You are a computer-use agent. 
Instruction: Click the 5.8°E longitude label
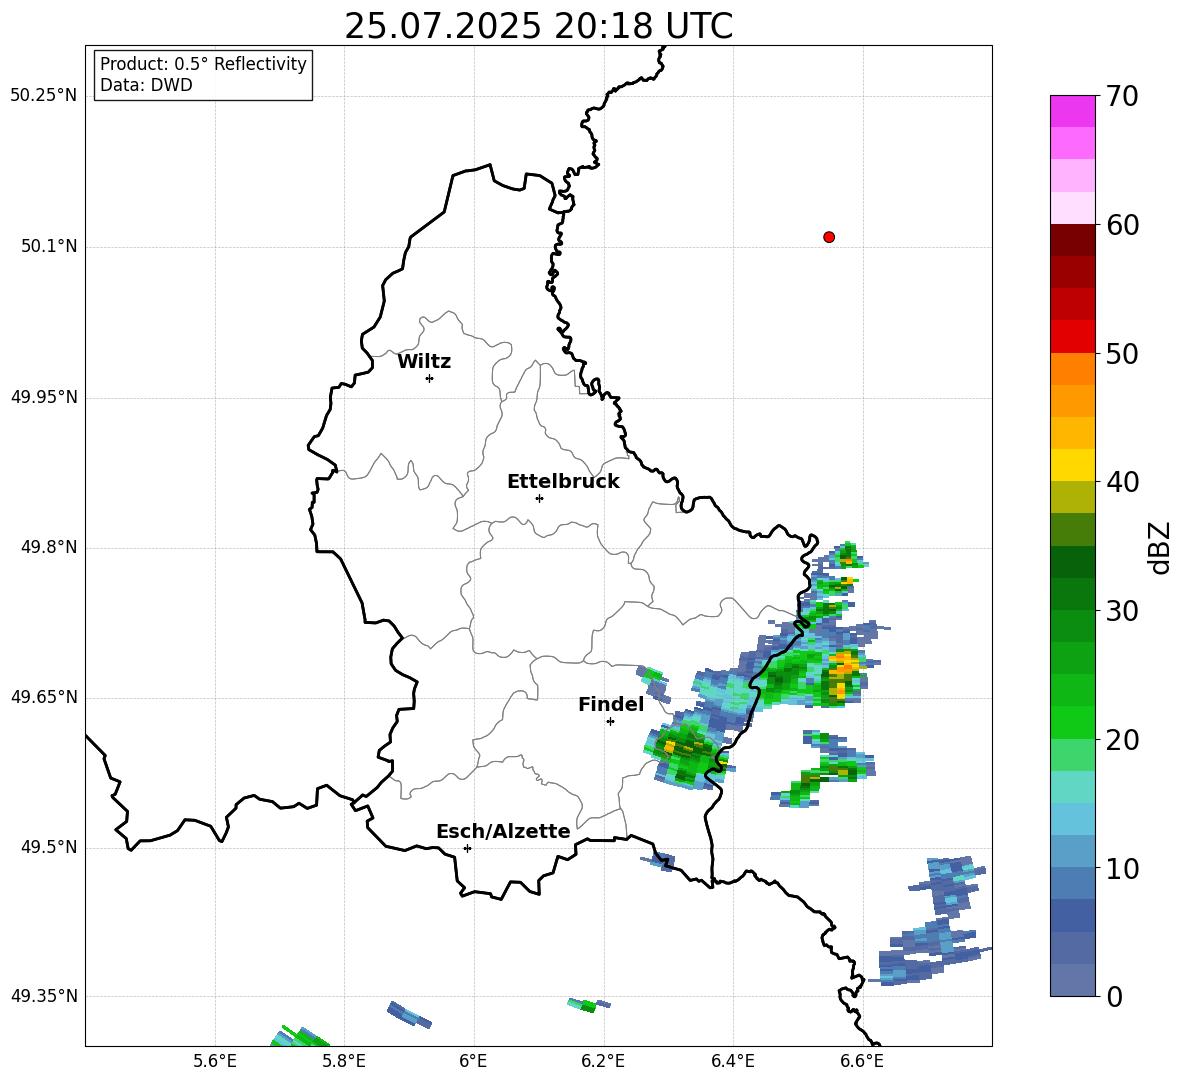[344, 1061]
